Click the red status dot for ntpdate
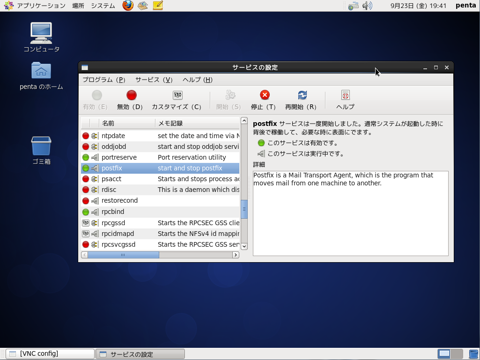Image resolution: width=480 pixels, height=360 pixels. coord(86,136)
